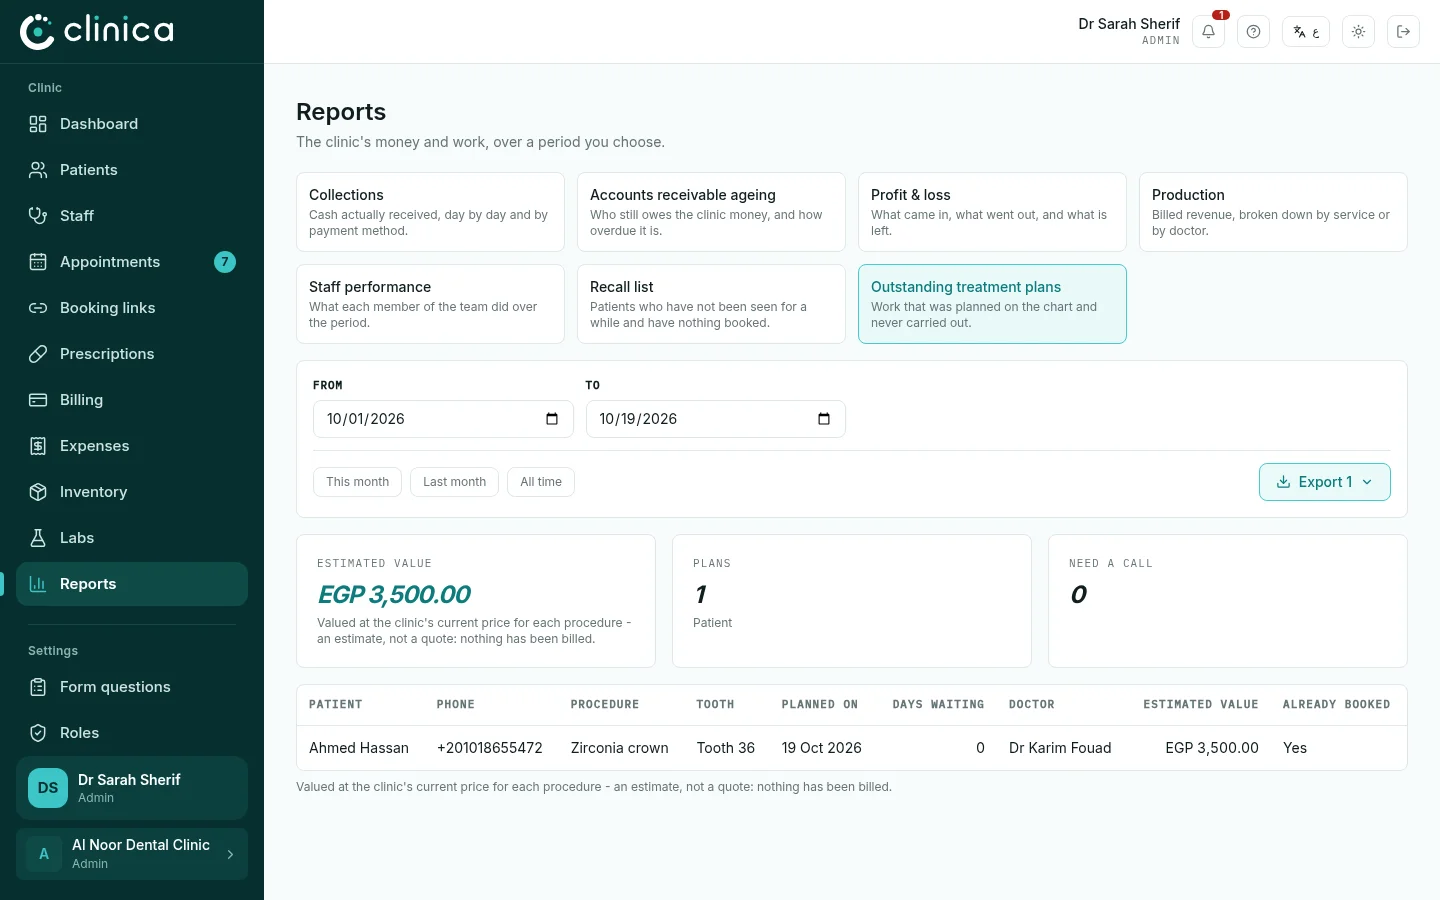Click phone number +201018655472
The height and width of the screenshot is (900, 1440).
pos(490,748)
